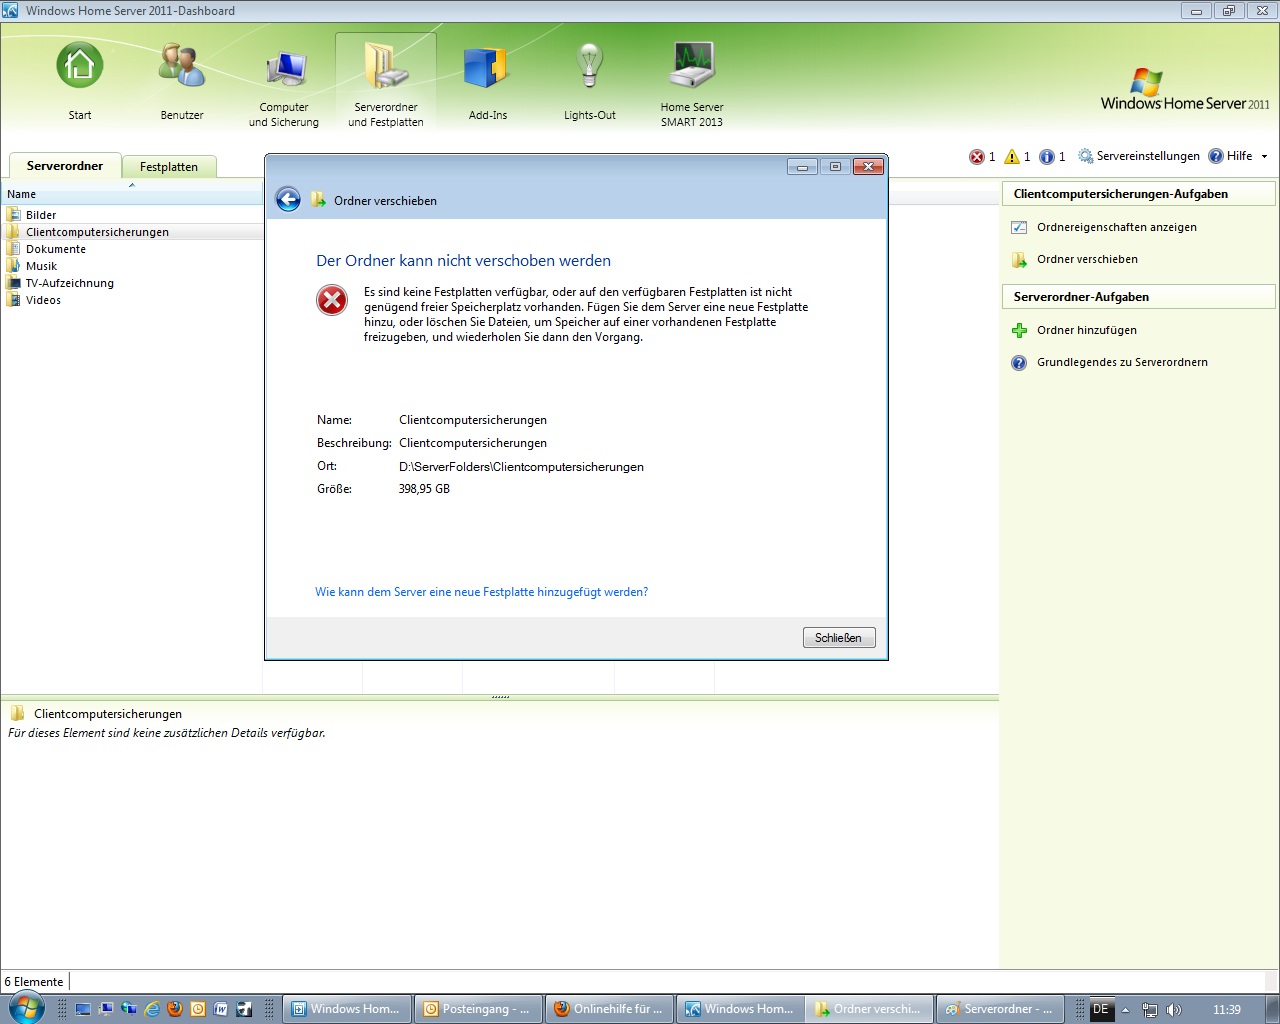Click the DE language indicator
The height and width of the screenshot is (1024, 1280).
pos(1101,1009)
